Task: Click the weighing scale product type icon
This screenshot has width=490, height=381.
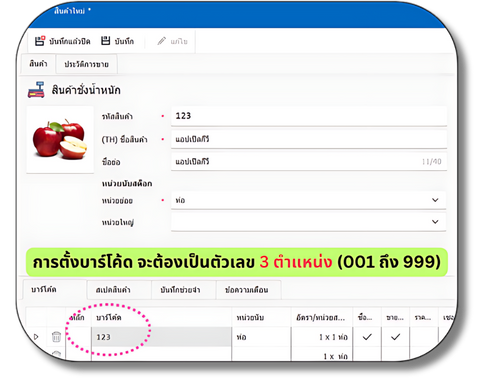Action: pyautogui.click(x=36, y=90)
